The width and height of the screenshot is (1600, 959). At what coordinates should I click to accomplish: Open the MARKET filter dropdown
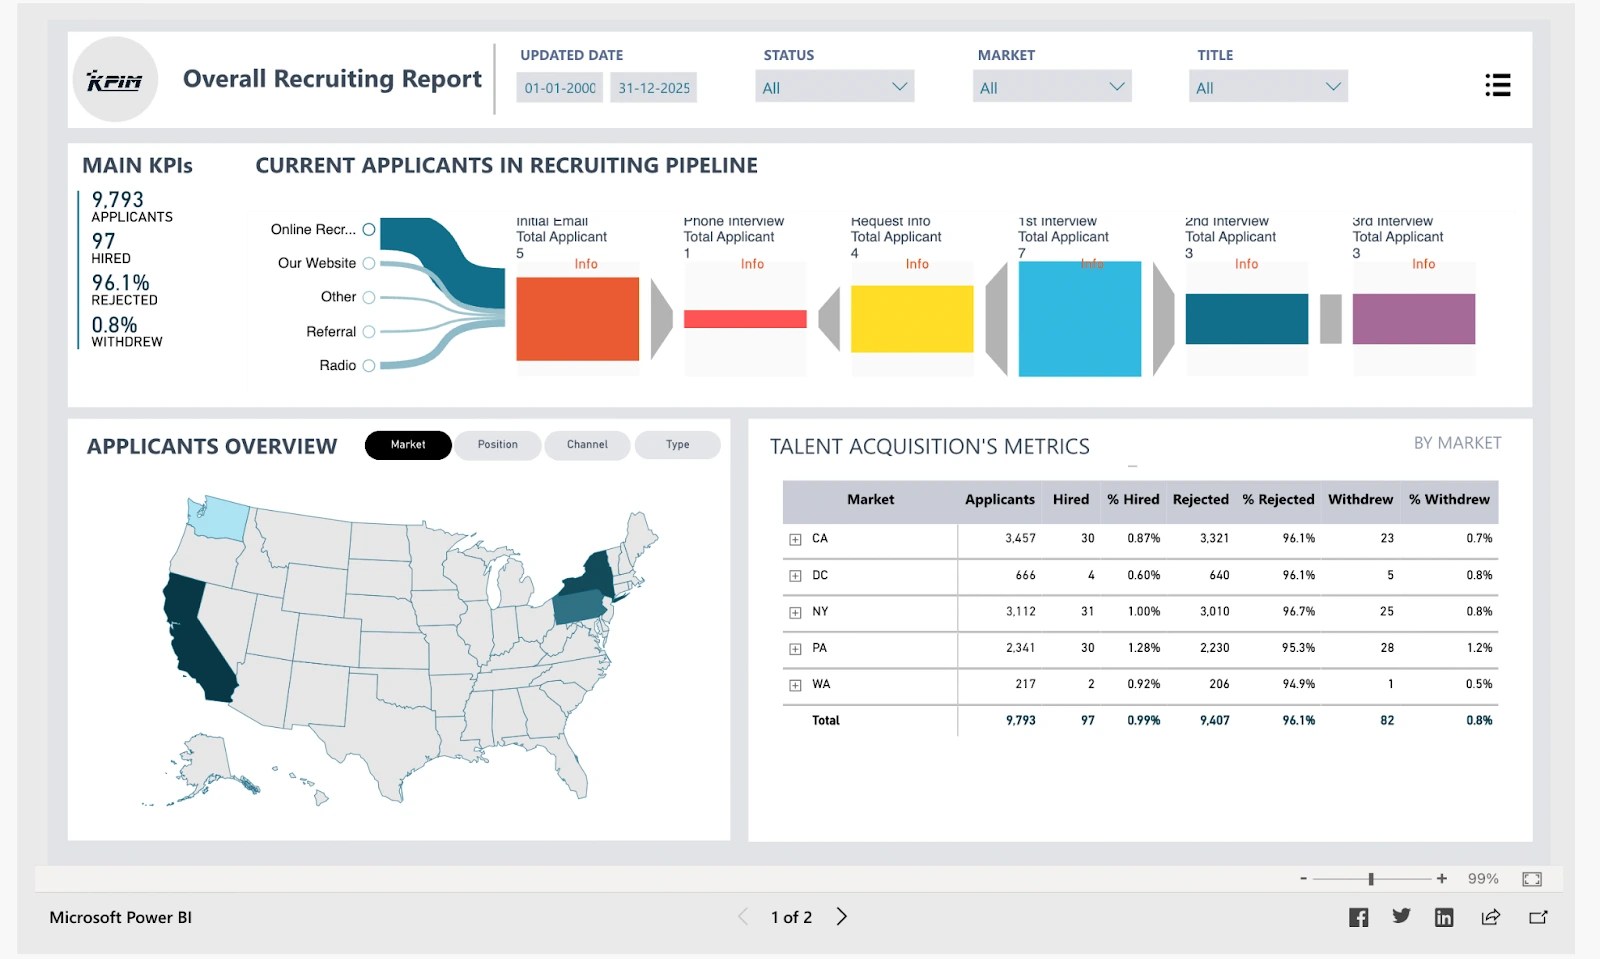1051,86
